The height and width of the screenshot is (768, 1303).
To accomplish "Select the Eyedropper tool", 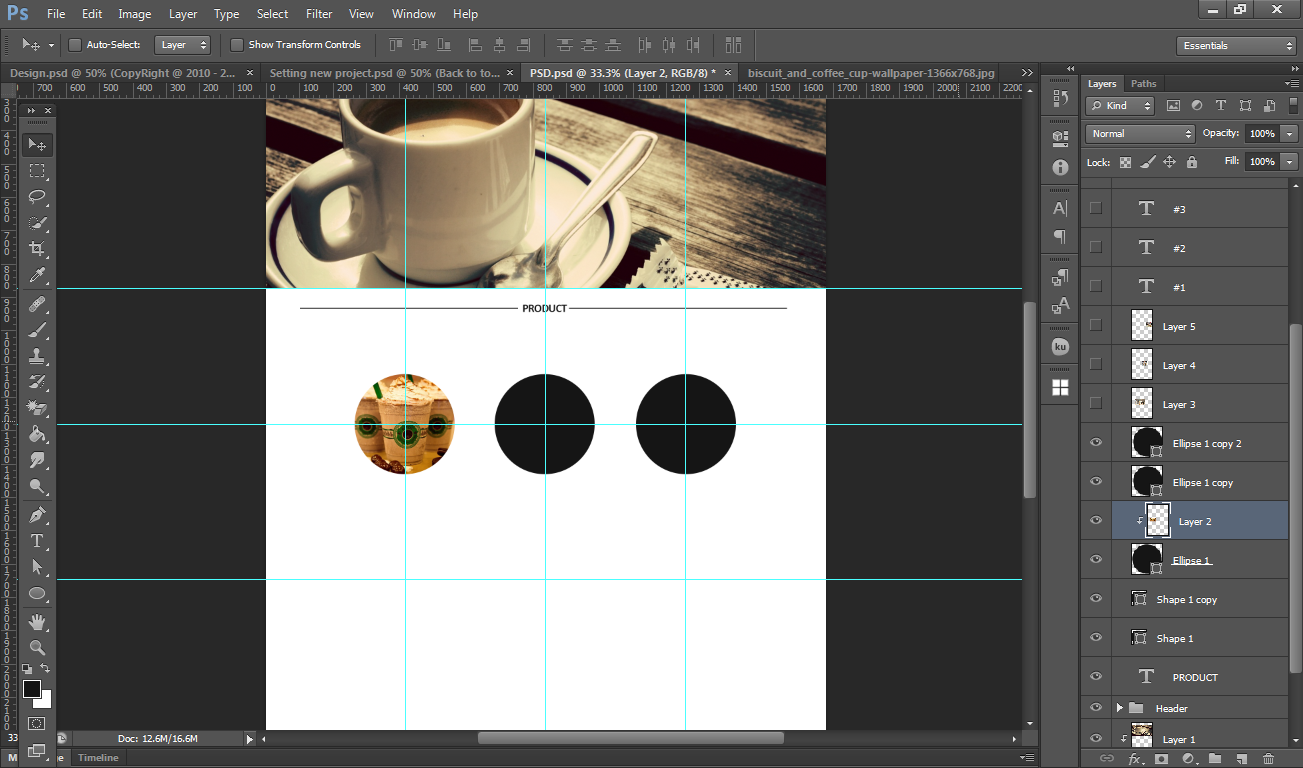I will pyautogui.click(x=37, y=275).
